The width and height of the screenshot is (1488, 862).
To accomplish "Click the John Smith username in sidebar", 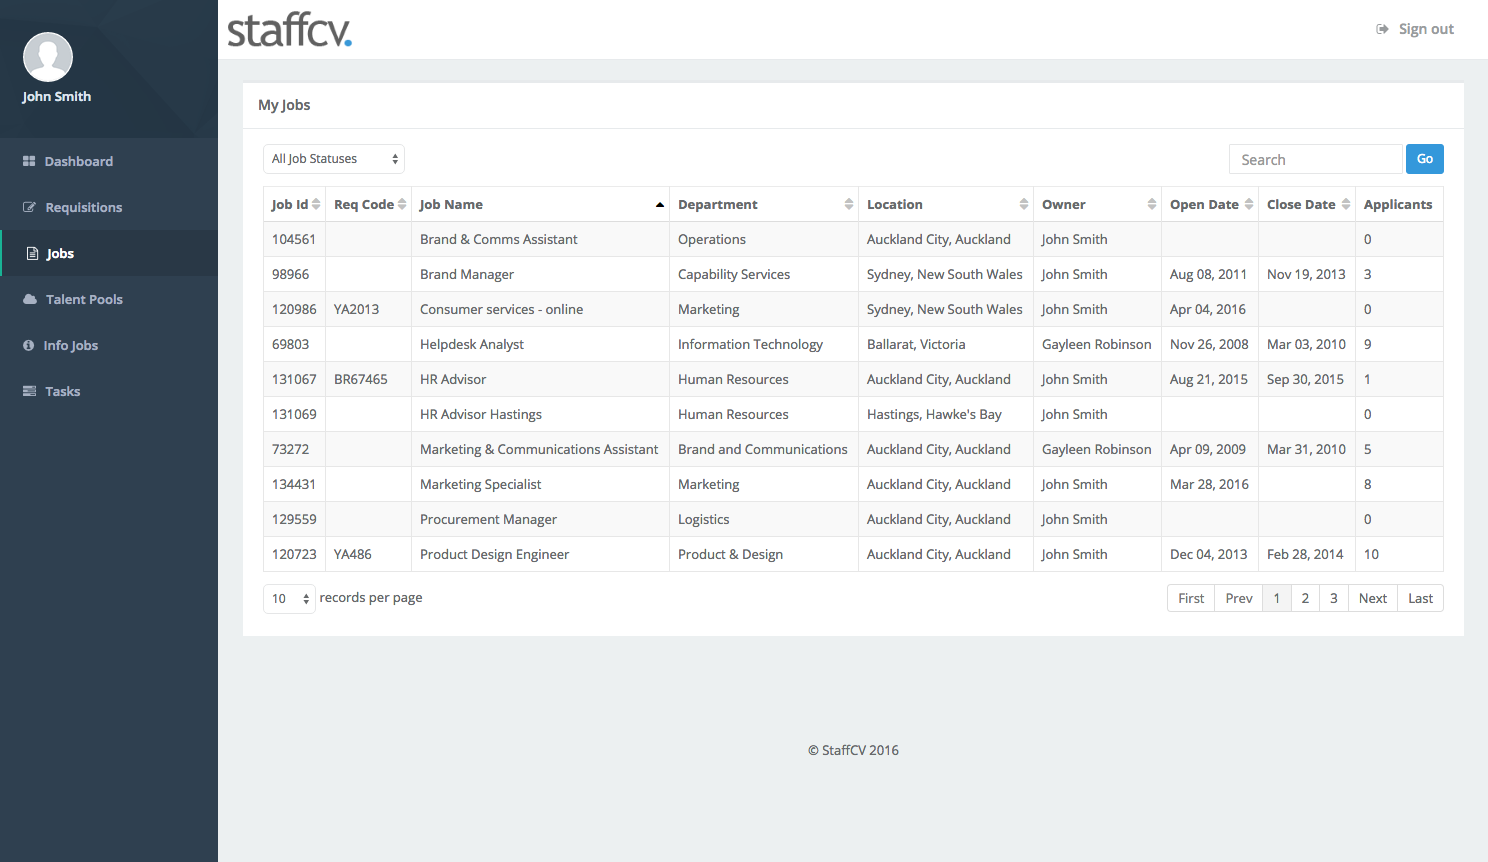I will click(57, 96).
